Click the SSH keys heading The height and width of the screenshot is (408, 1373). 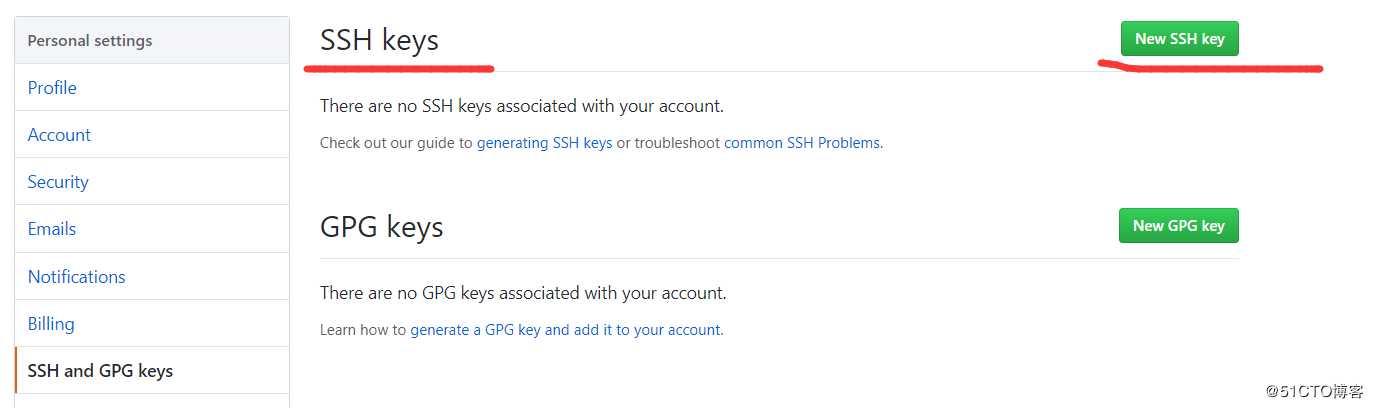379,40
